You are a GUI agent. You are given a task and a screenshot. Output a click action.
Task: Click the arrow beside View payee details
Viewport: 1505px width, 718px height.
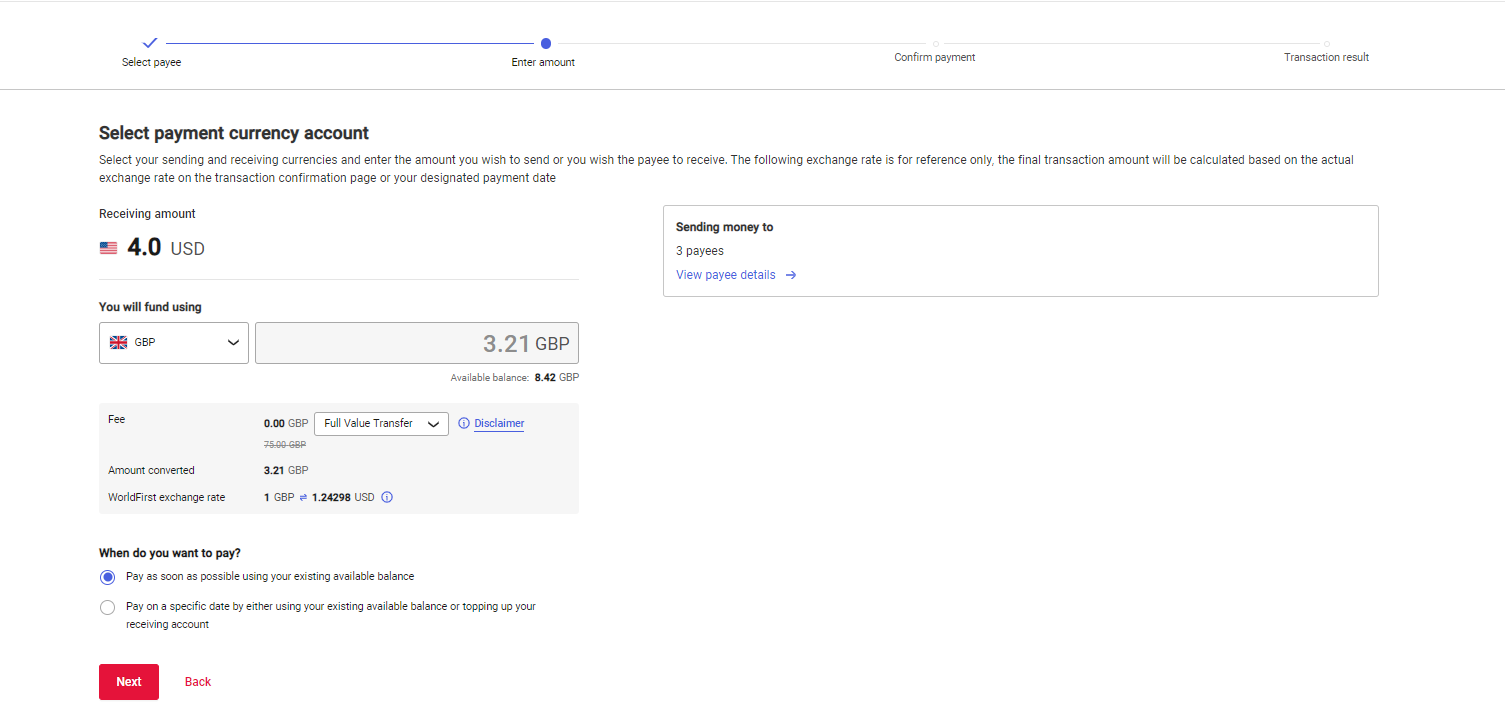click(790, 275)
